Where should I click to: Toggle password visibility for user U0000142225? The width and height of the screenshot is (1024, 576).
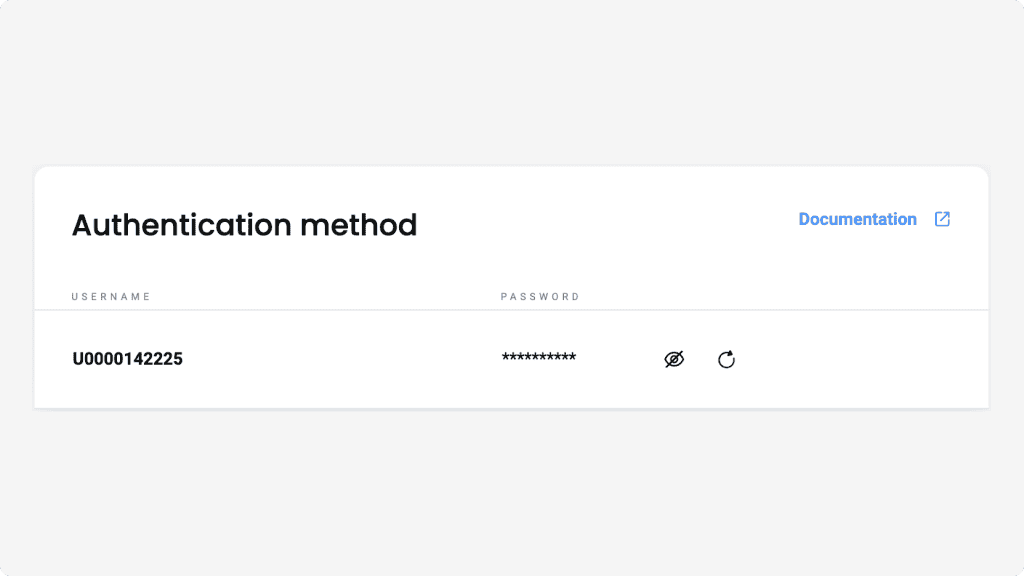click(675, 359)
